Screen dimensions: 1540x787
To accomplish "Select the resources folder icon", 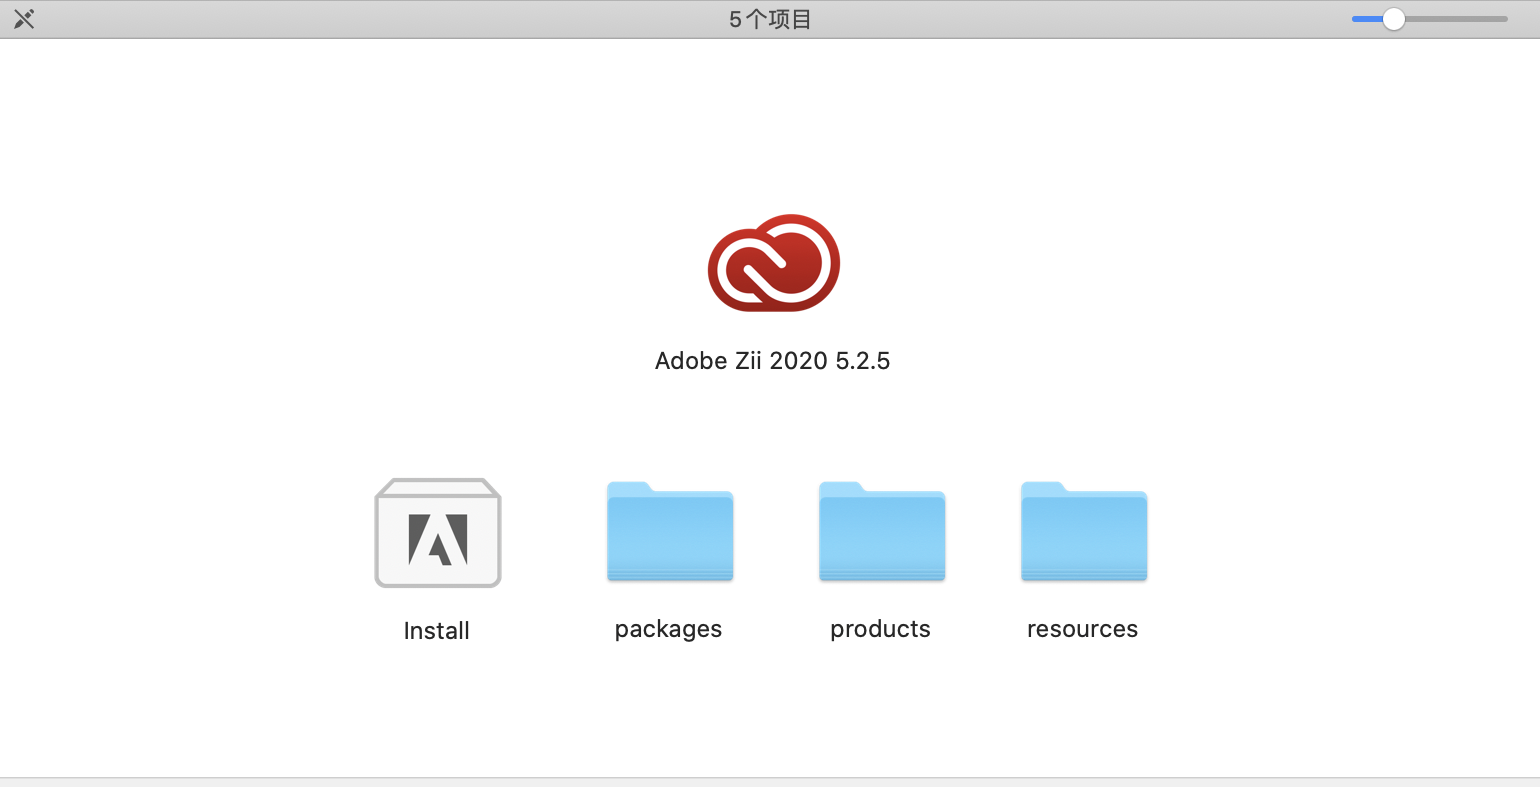I will 1083,531.
